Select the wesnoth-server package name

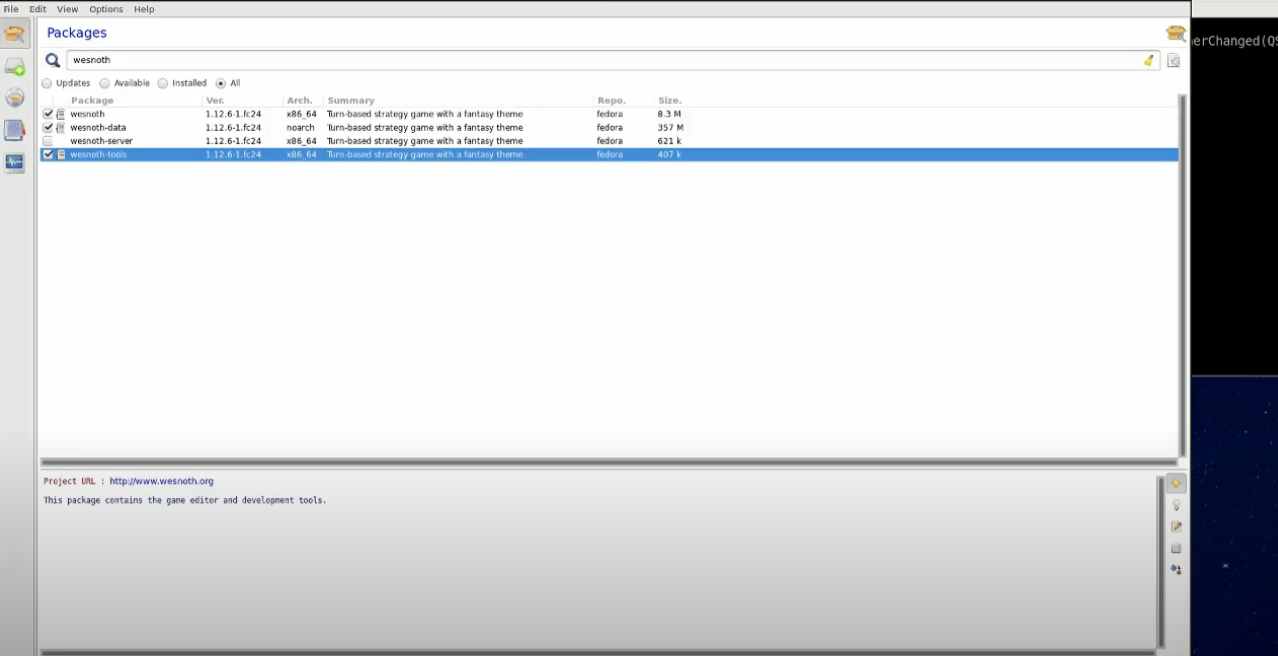coord(101,141)
